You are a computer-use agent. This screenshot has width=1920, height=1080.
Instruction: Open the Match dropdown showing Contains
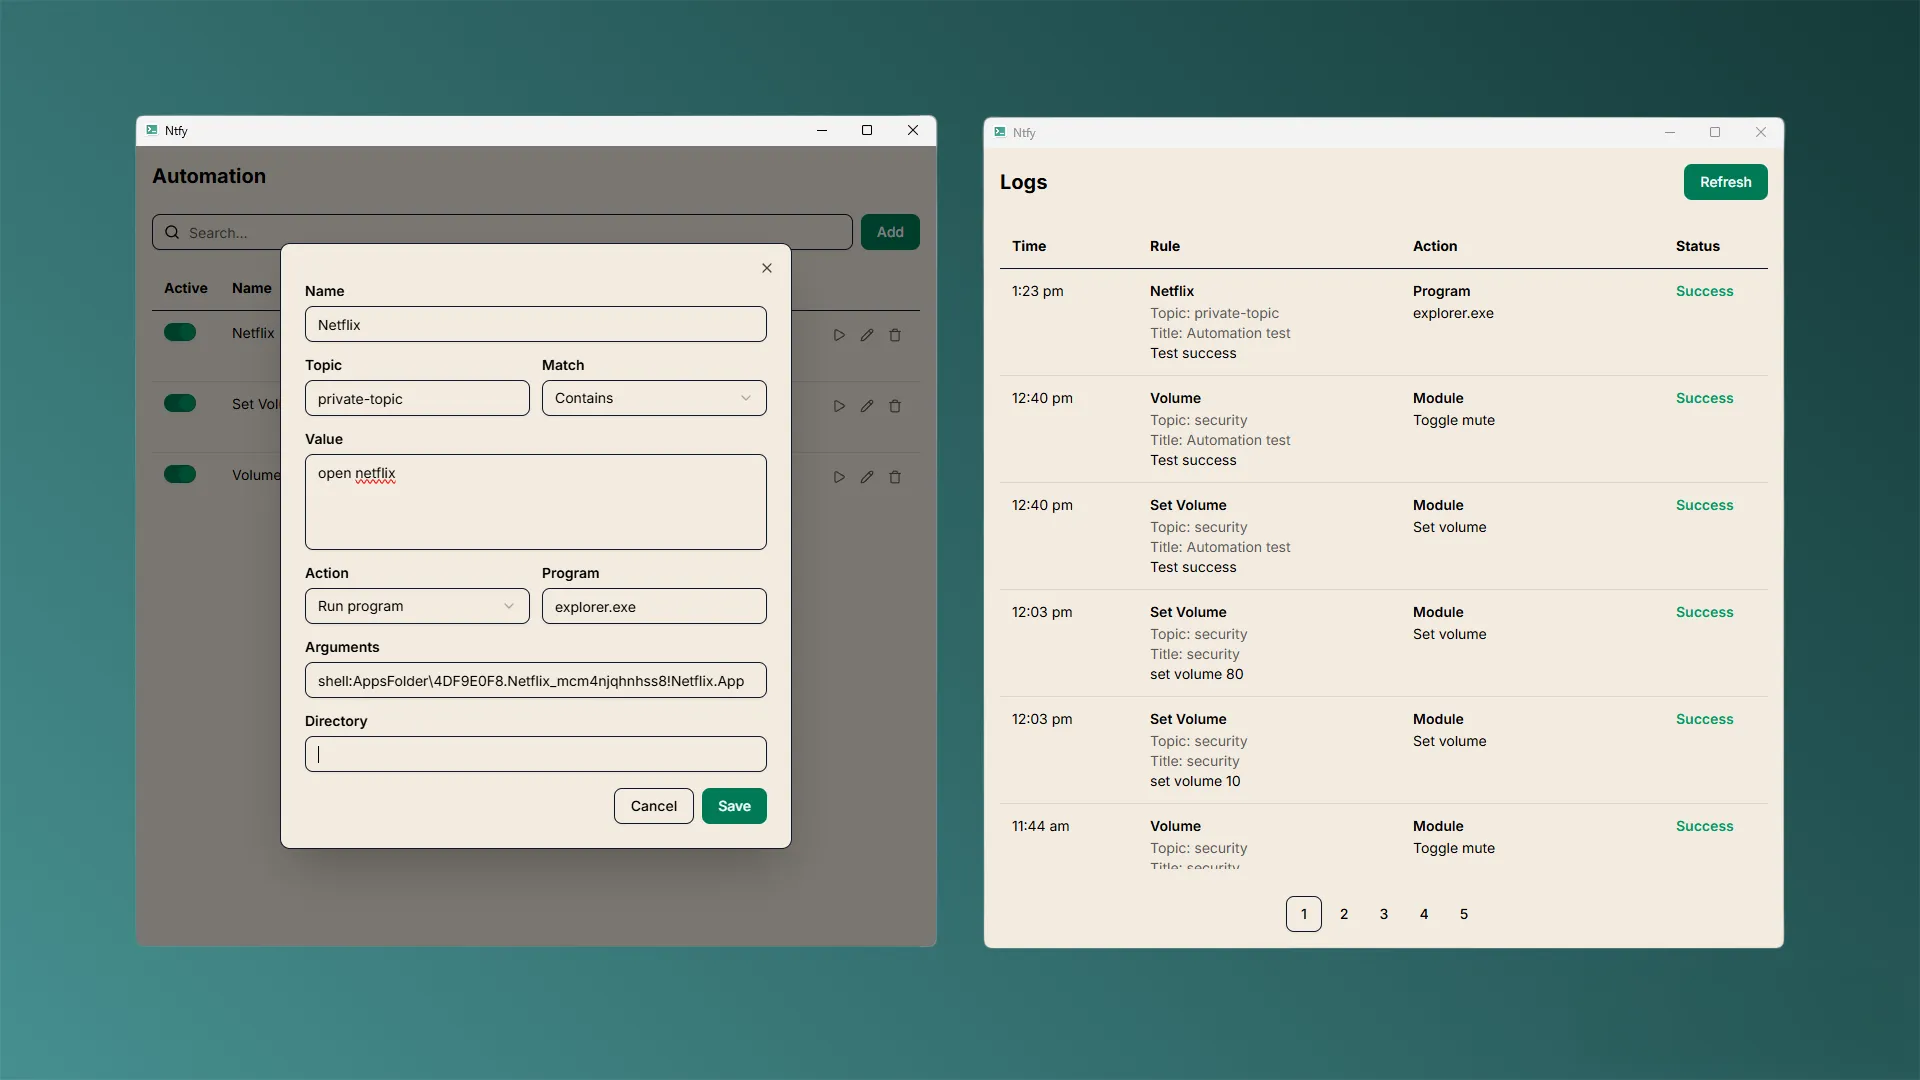654,398
